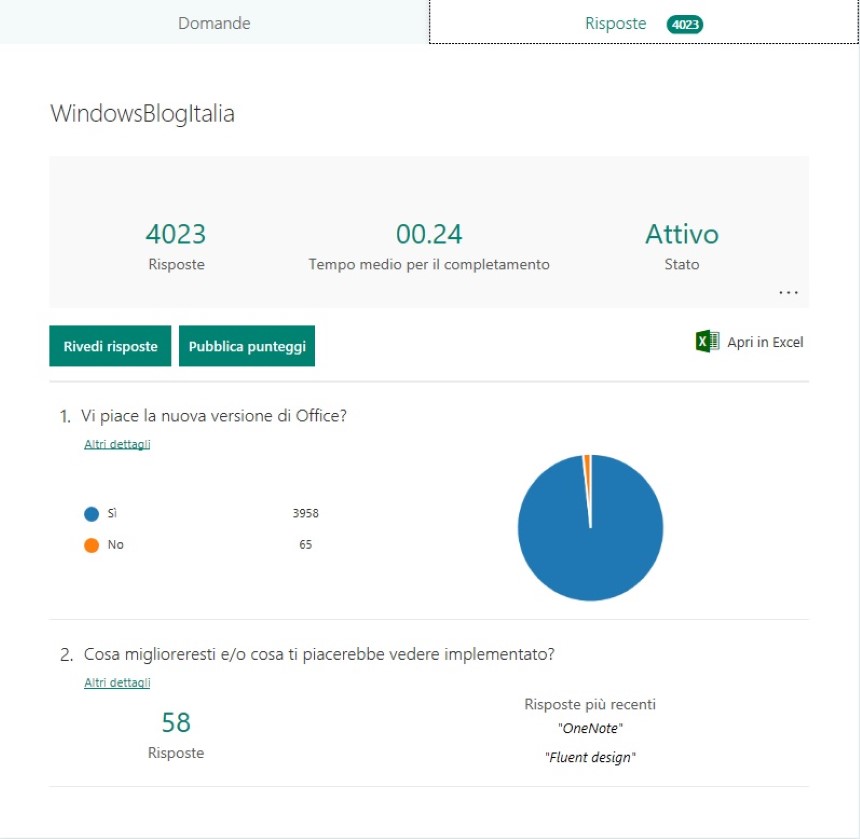Click the Excel icon
This screenshot has width=860, height=839.
[707, 342]
